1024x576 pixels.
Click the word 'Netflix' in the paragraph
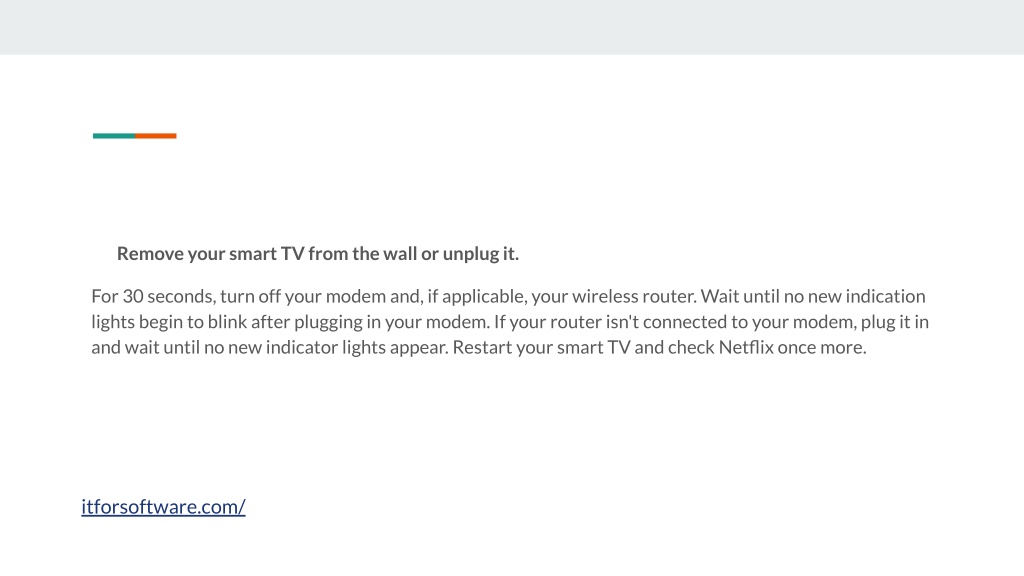click(x=746, y=347)
